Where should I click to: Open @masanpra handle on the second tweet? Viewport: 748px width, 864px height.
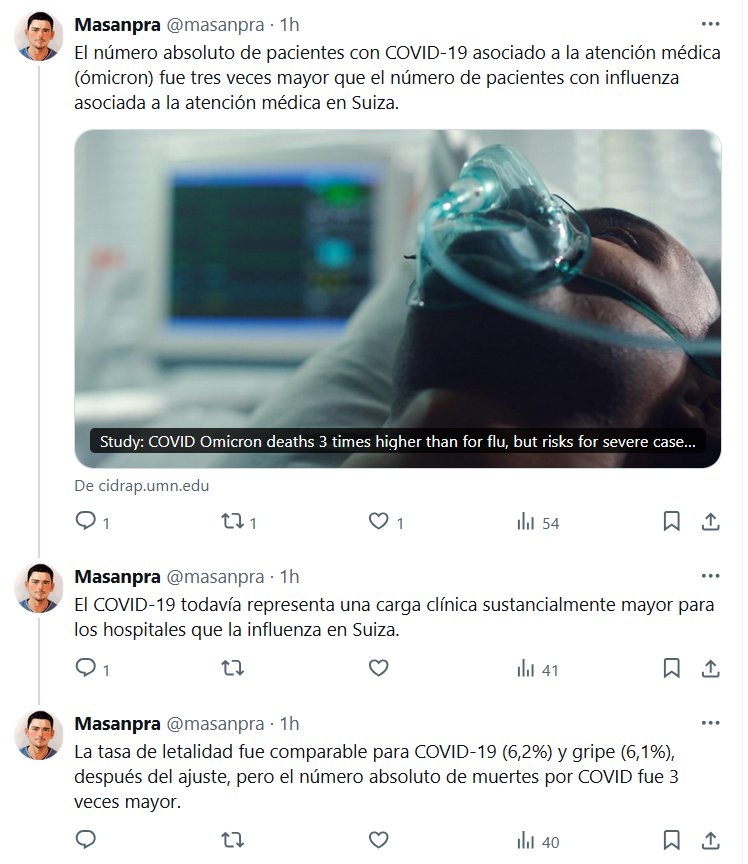(215, 577)
